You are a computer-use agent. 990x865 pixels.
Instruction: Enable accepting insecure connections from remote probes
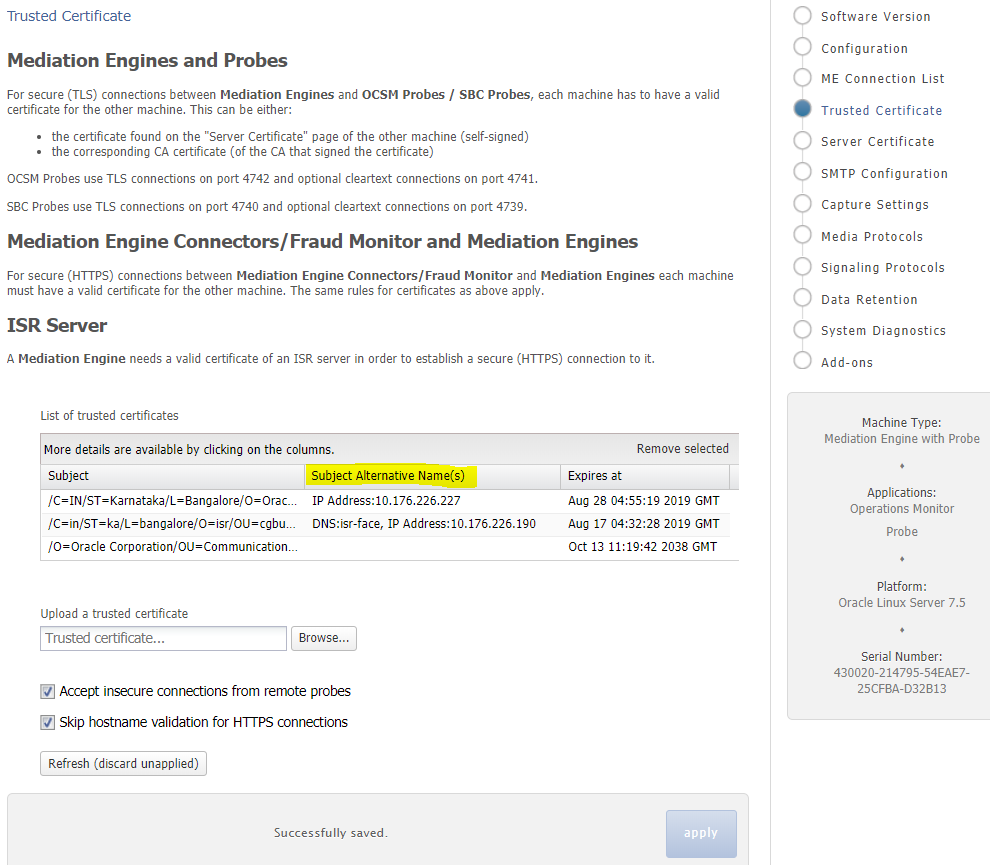[47, 691]
